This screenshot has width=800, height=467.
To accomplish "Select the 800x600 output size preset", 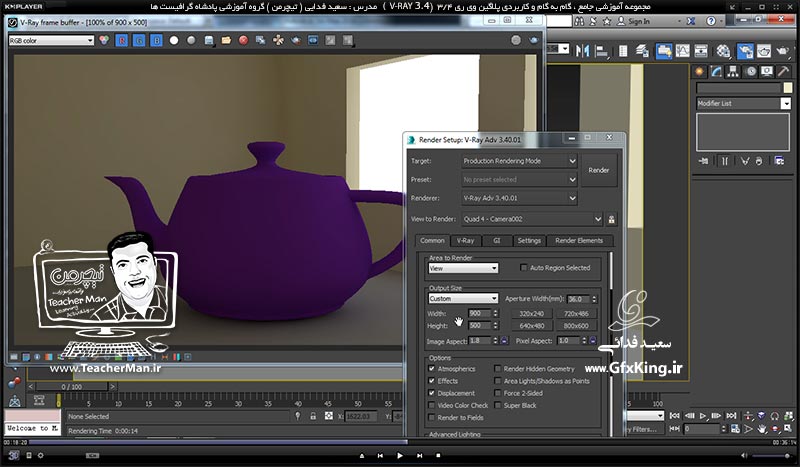I will tap(576, 326).
